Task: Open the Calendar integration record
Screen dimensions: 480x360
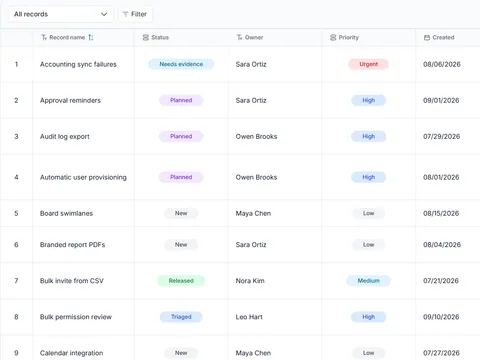Action: tap(71, 353)
